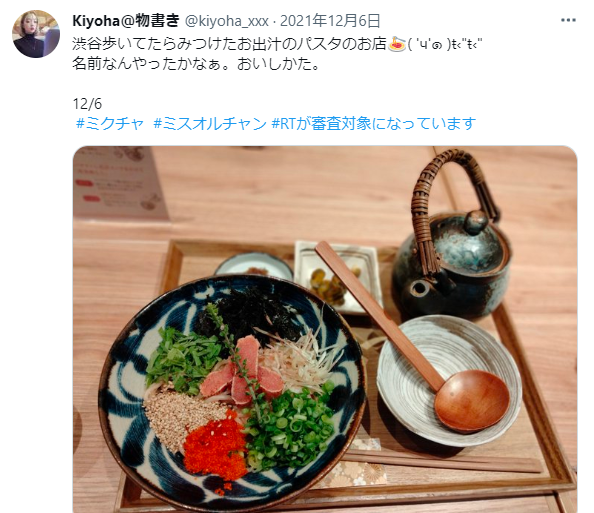Open the #ミスオルチャン hashtag

click(x=210, y=124)
